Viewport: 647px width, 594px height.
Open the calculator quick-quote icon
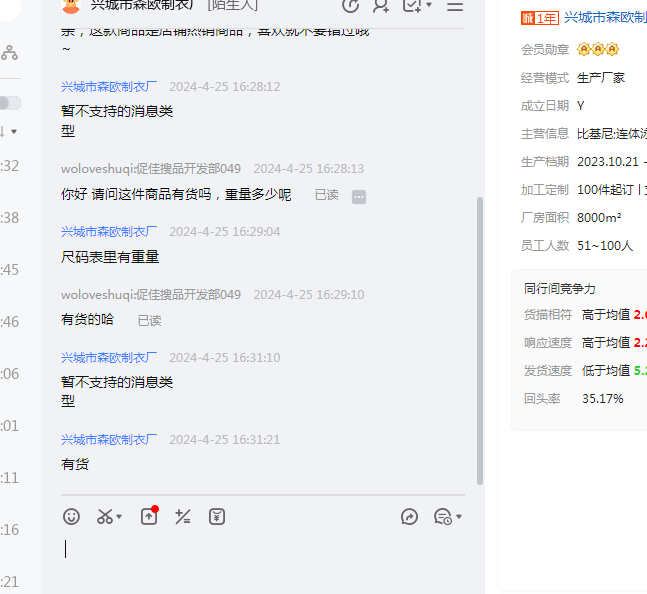click(182, 516)
